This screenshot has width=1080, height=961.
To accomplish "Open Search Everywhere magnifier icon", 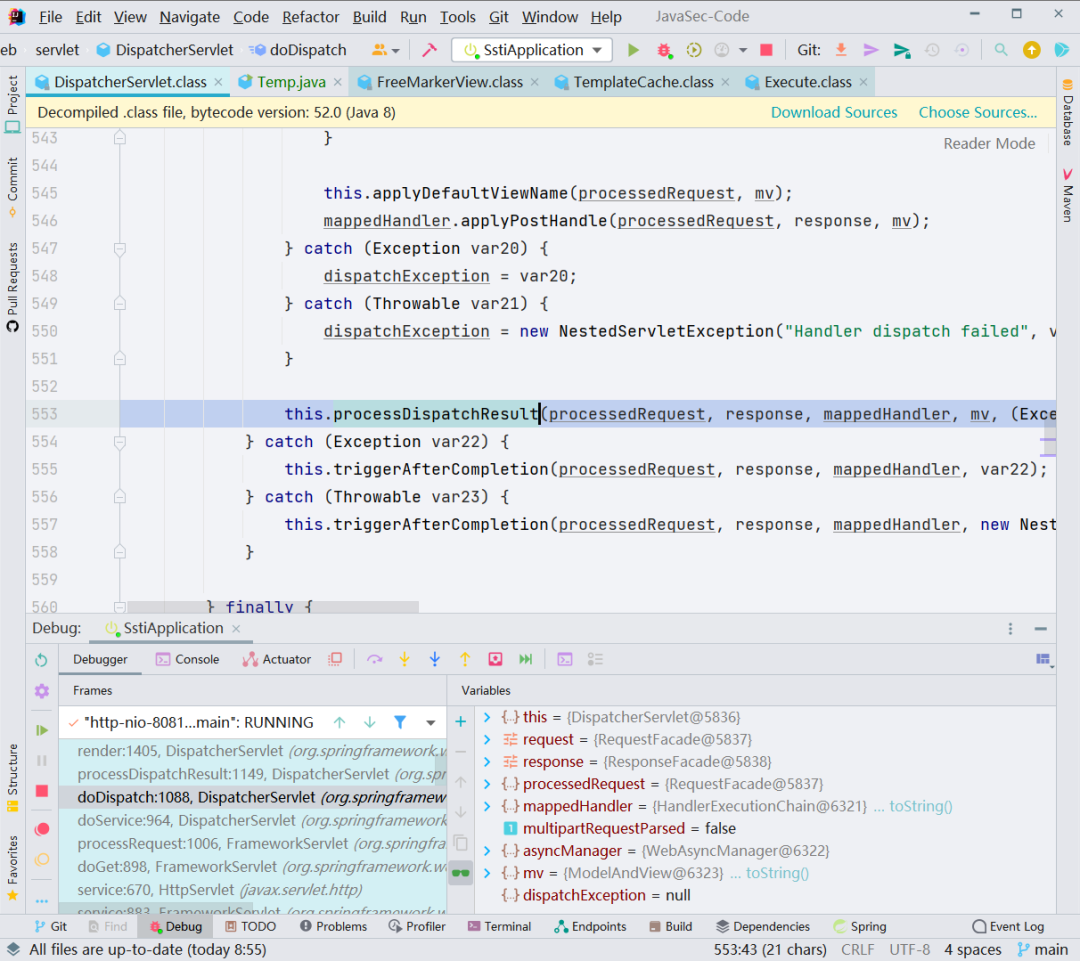I will pyautogui.click(x=1001, y=50).
